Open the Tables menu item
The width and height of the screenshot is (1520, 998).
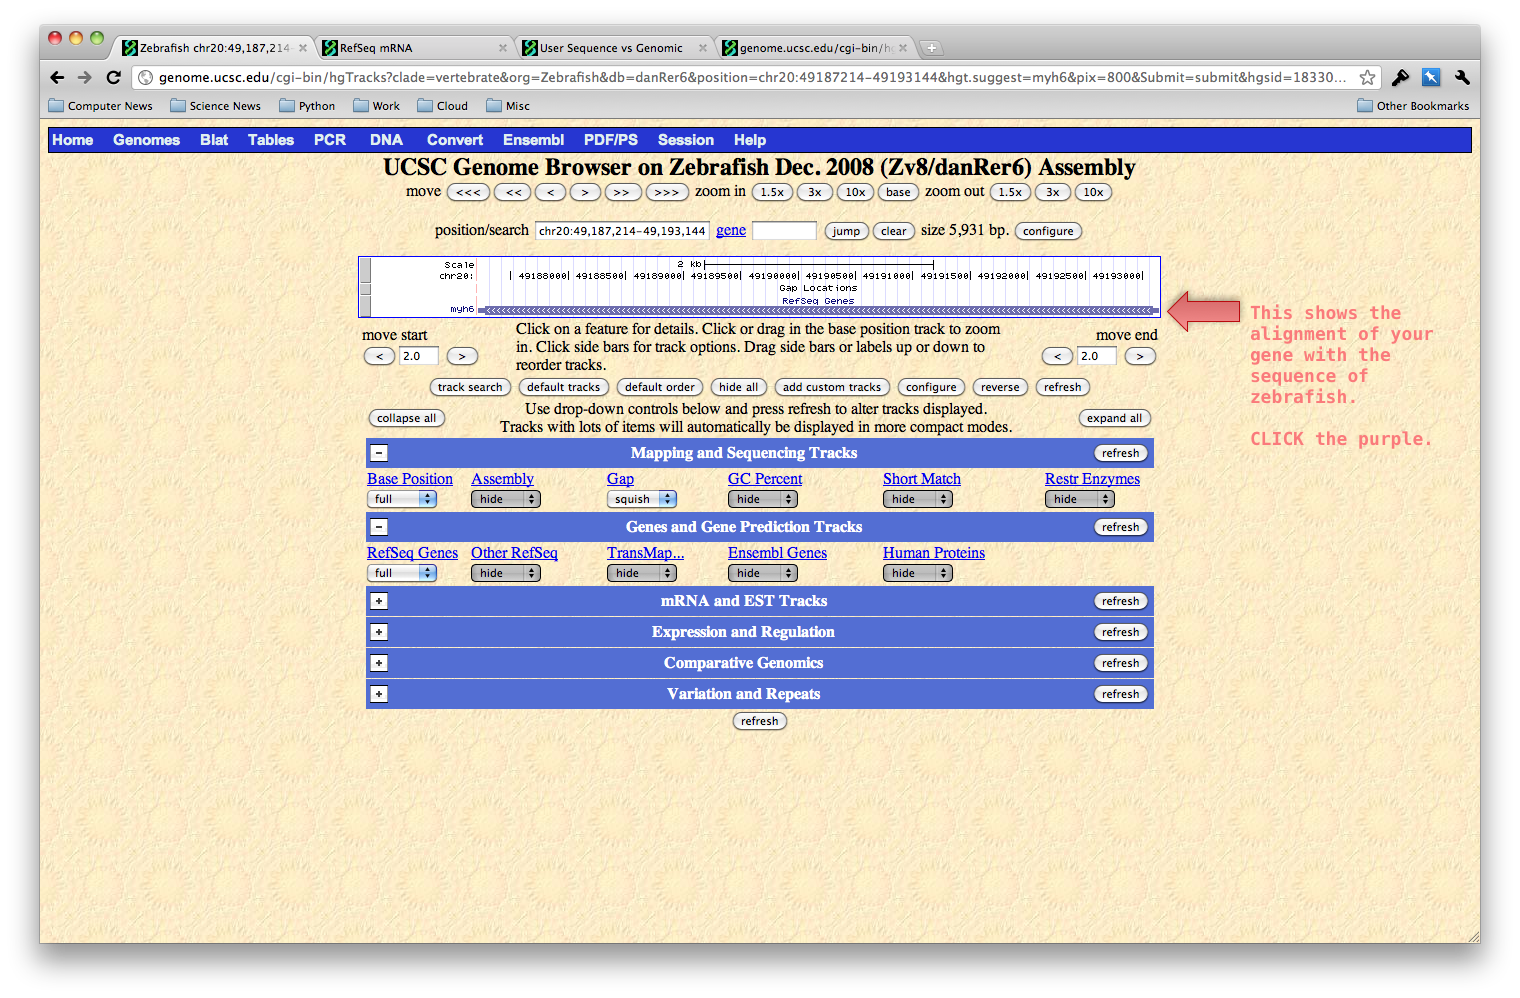pos(271,140)
